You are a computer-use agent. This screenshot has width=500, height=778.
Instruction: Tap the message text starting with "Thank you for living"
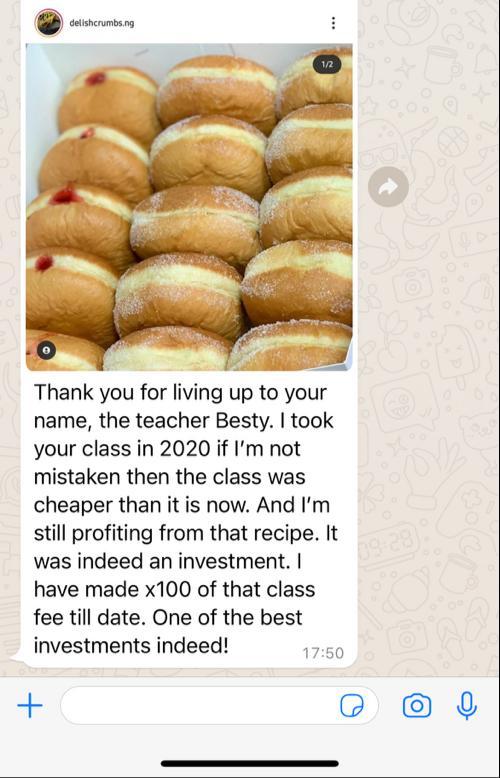(186, 519)
